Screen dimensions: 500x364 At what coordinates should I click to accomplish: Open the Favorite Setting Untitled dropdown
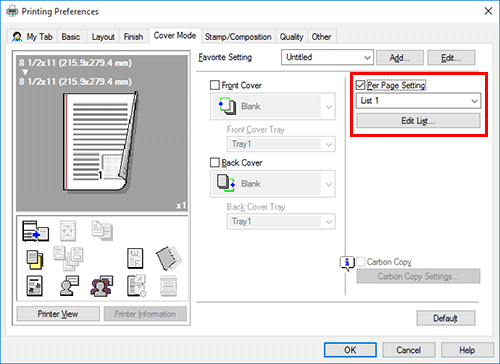pos(327,57)
